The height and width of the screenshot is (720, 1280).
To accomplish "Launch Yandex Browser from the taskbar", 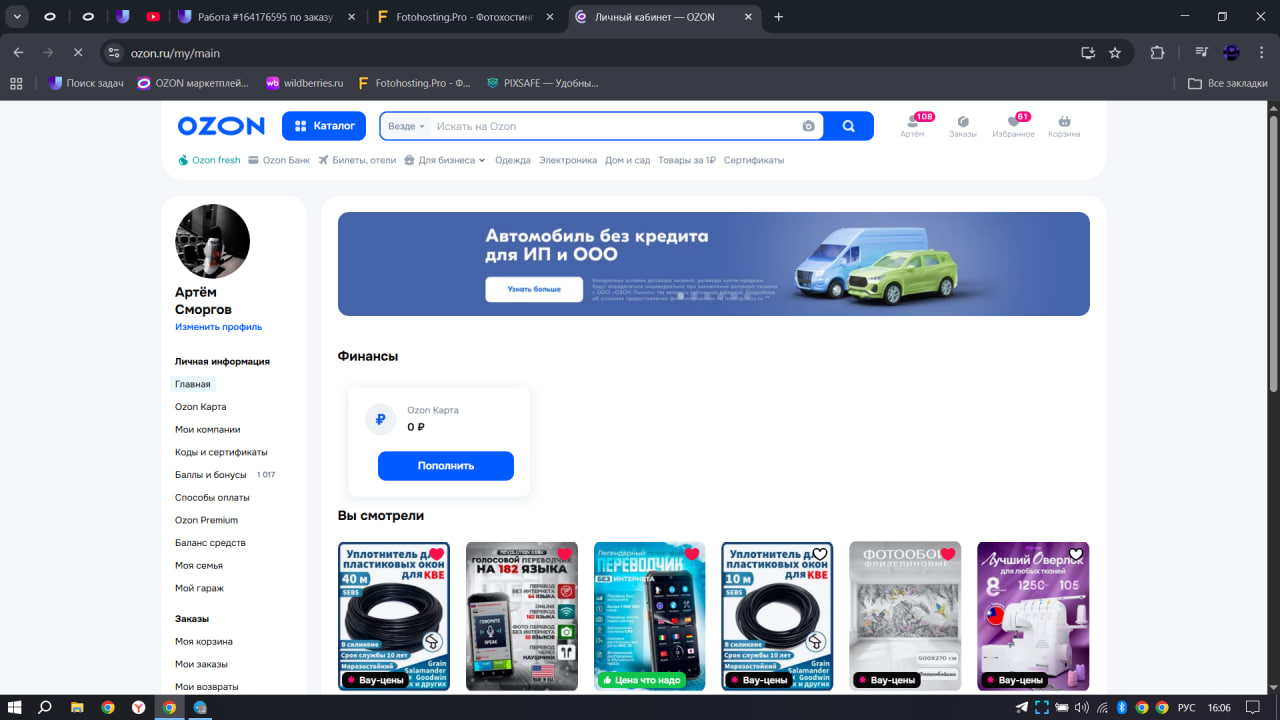I will coord(138,707).
